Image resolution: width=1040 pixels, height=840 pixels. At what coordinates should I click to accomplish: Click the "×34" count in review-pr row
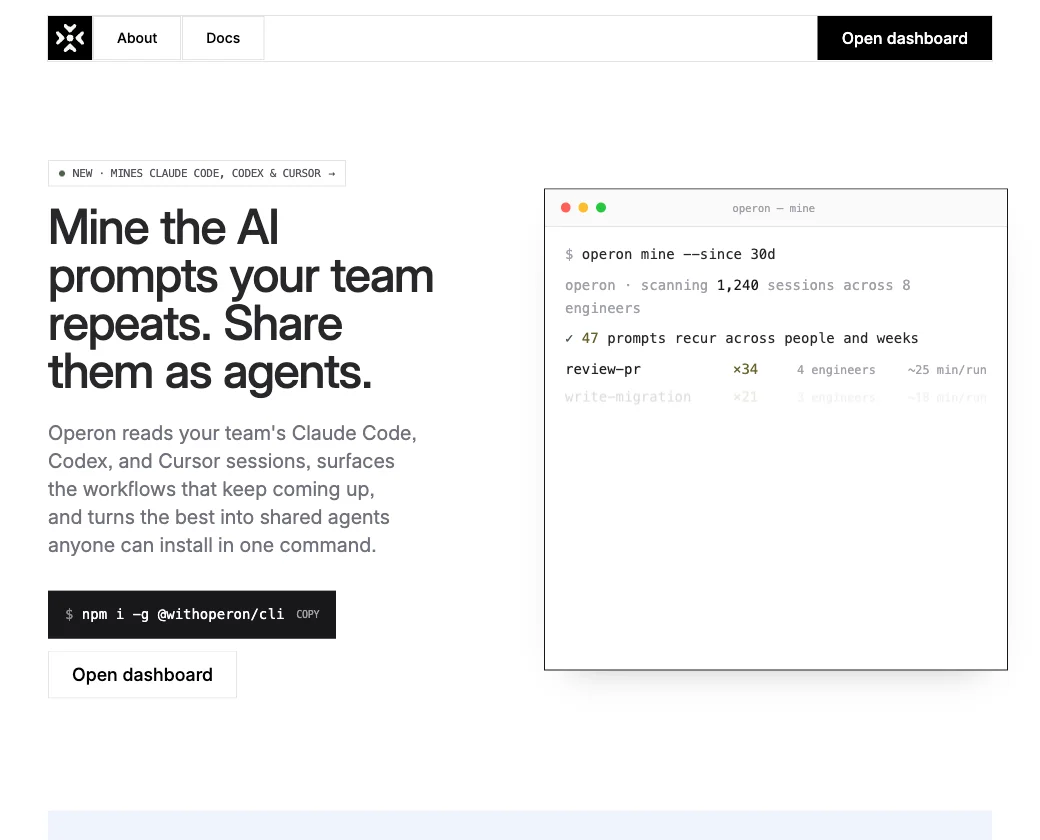click(x=745, y=370)
